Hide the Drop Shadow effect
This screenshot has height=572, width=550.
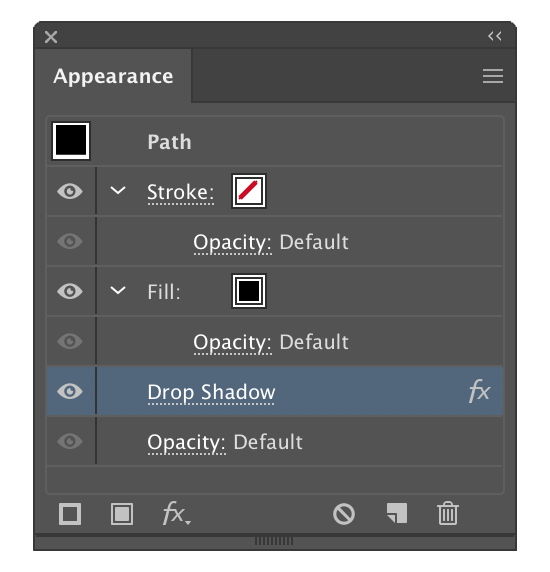click(x=70, y=391)
